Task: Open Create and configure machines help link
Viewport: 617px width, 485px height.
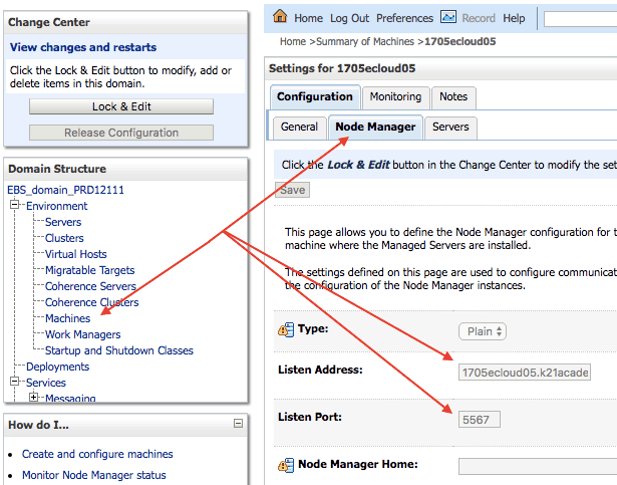Action: tap(98, 454)
